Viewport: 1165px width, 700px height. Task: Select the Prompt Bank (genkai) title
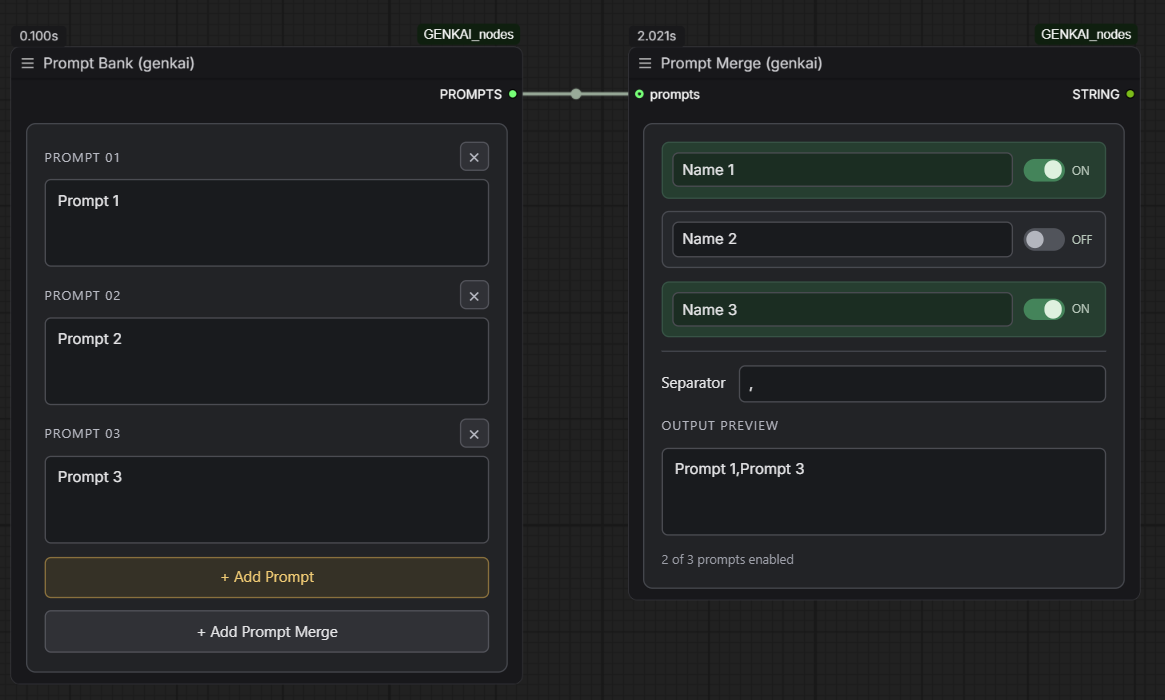[x=119, y=63]
